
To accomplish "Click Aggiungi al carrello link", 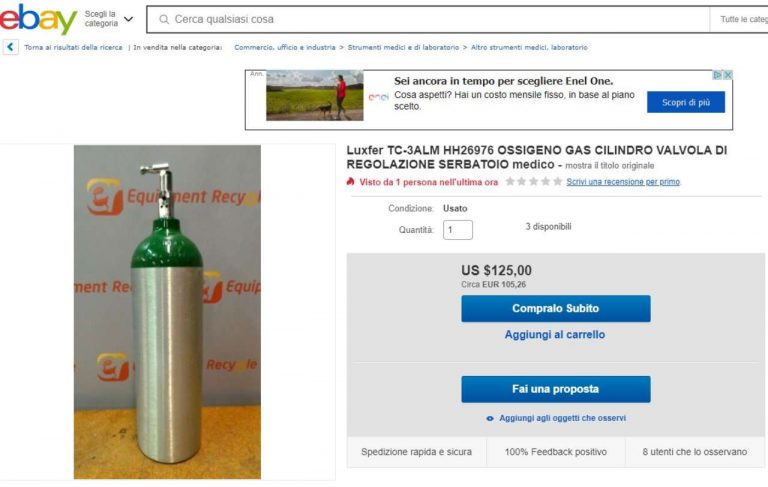I will pyautogui.click(x=554, y=335).
